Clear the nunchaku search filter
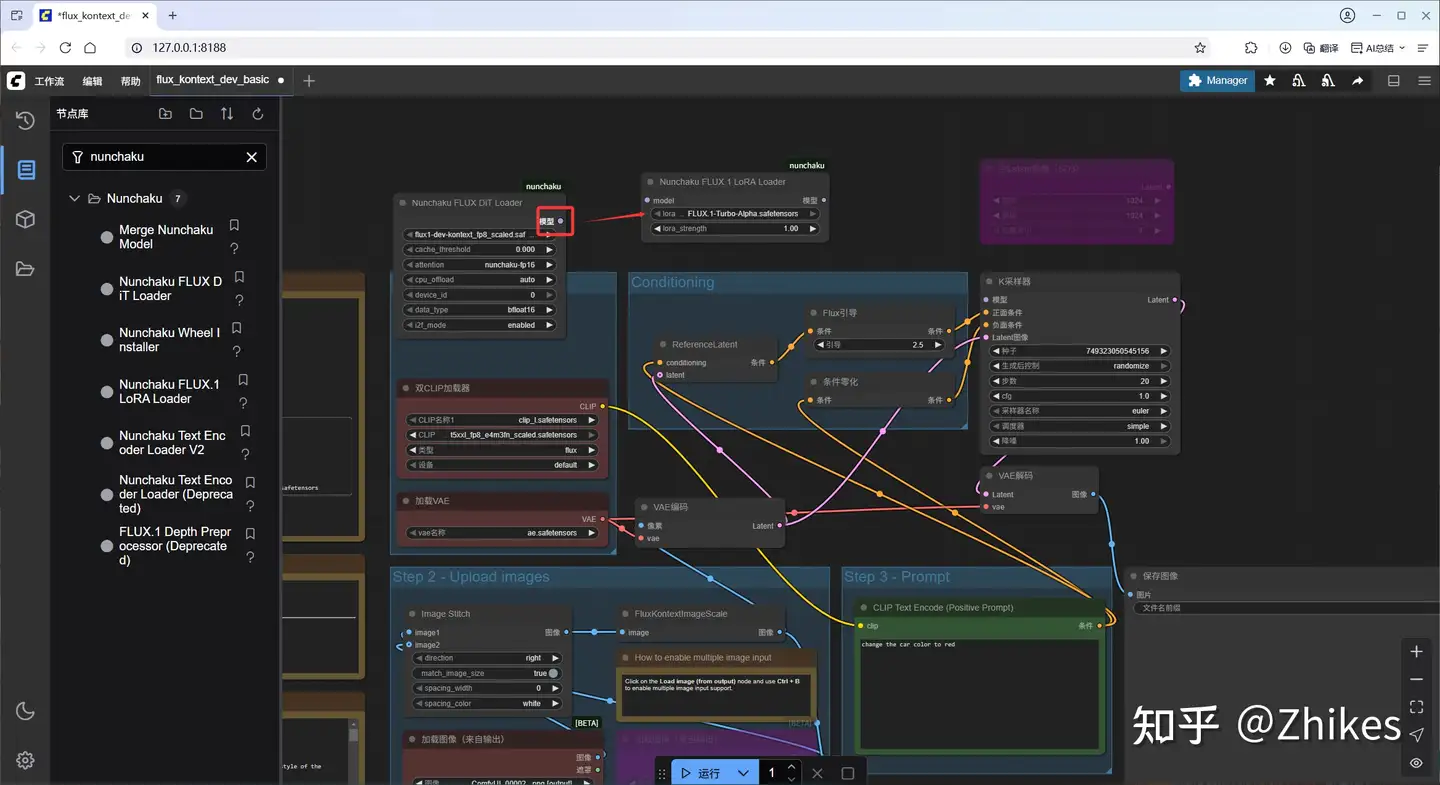This screenshot has height=785, width=1440. coord(252,157)
